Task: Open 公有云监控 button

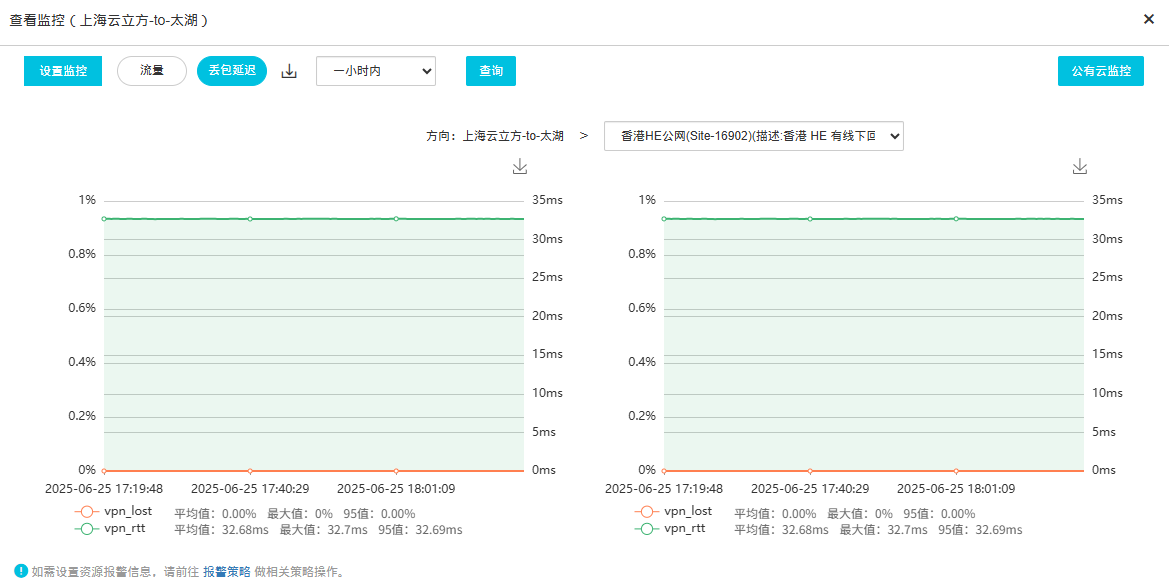Action: click(x=1100, y=71)
